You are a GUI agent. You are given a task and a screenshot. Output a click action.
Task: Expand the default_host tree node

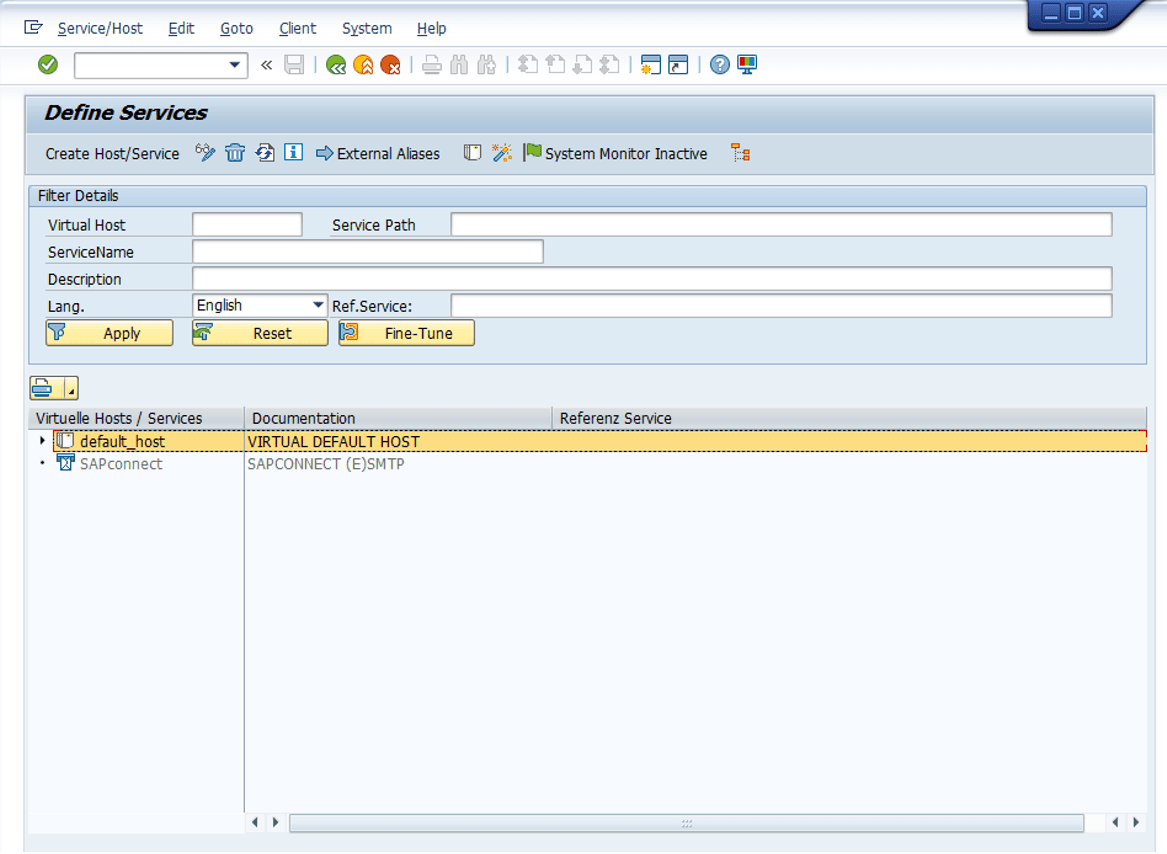42,441
